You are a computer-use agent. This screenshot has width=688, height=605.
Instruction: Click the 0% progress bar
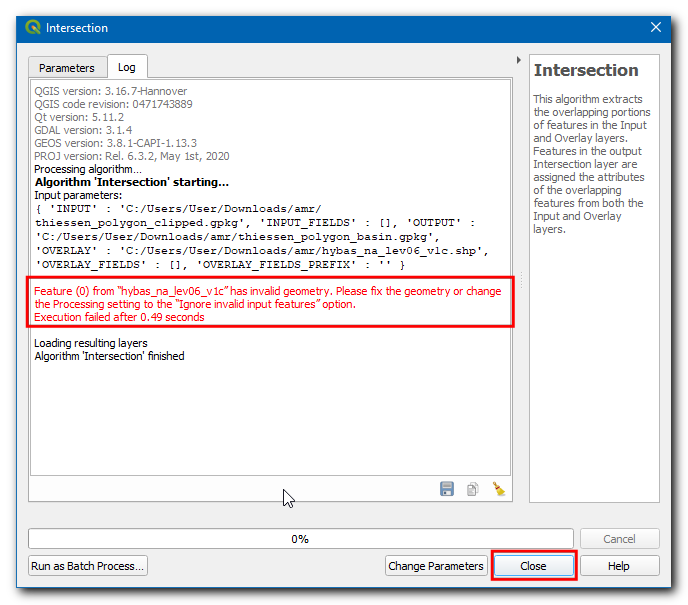(x=300, y=539)
